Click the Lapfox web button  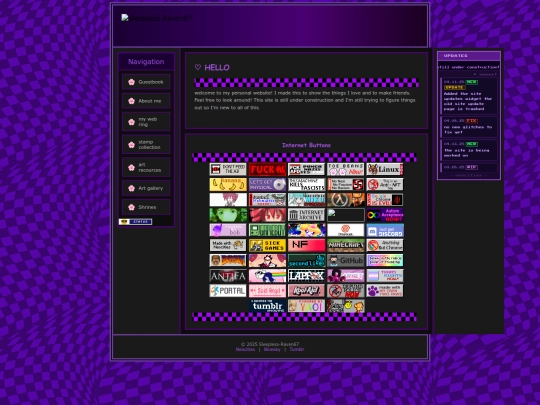tap(306, 276)
